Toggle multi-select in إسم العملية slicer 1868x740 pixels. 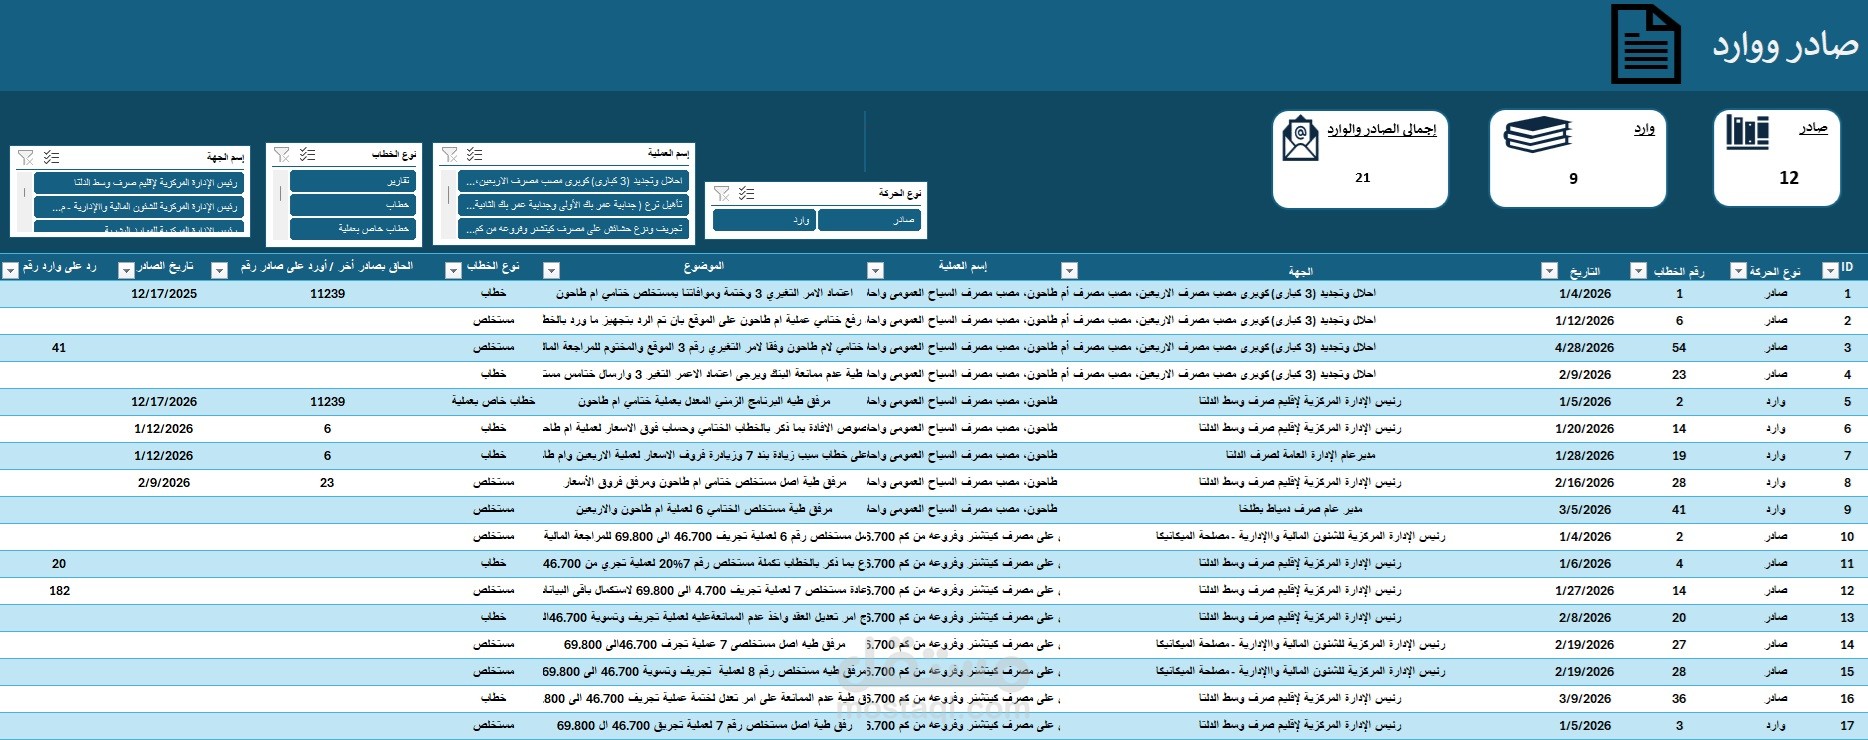pyautogui.click(x=474, y=154)
